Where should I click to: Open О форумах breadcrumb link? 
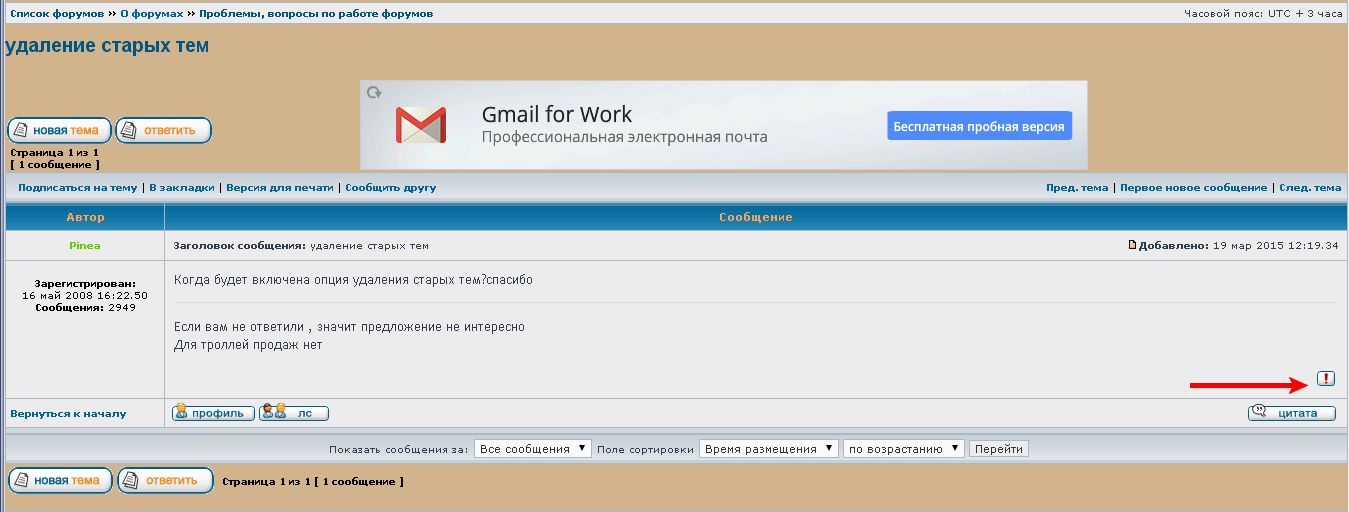click(151, 14)
